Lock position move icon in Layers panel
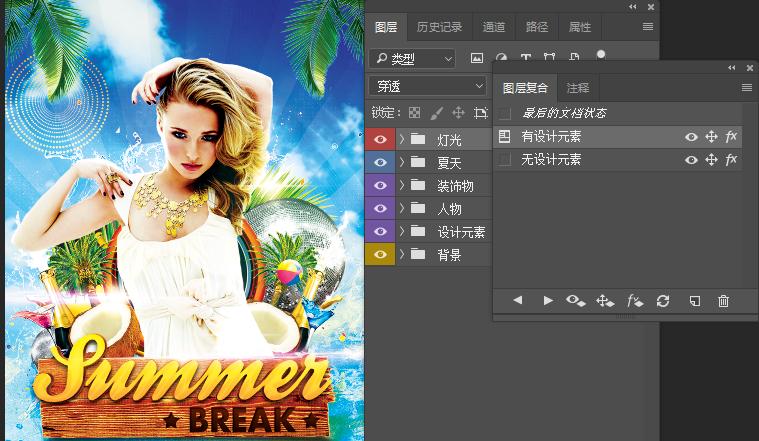The image size is (759, 441). pyautogui.click(x=458, y=113)
